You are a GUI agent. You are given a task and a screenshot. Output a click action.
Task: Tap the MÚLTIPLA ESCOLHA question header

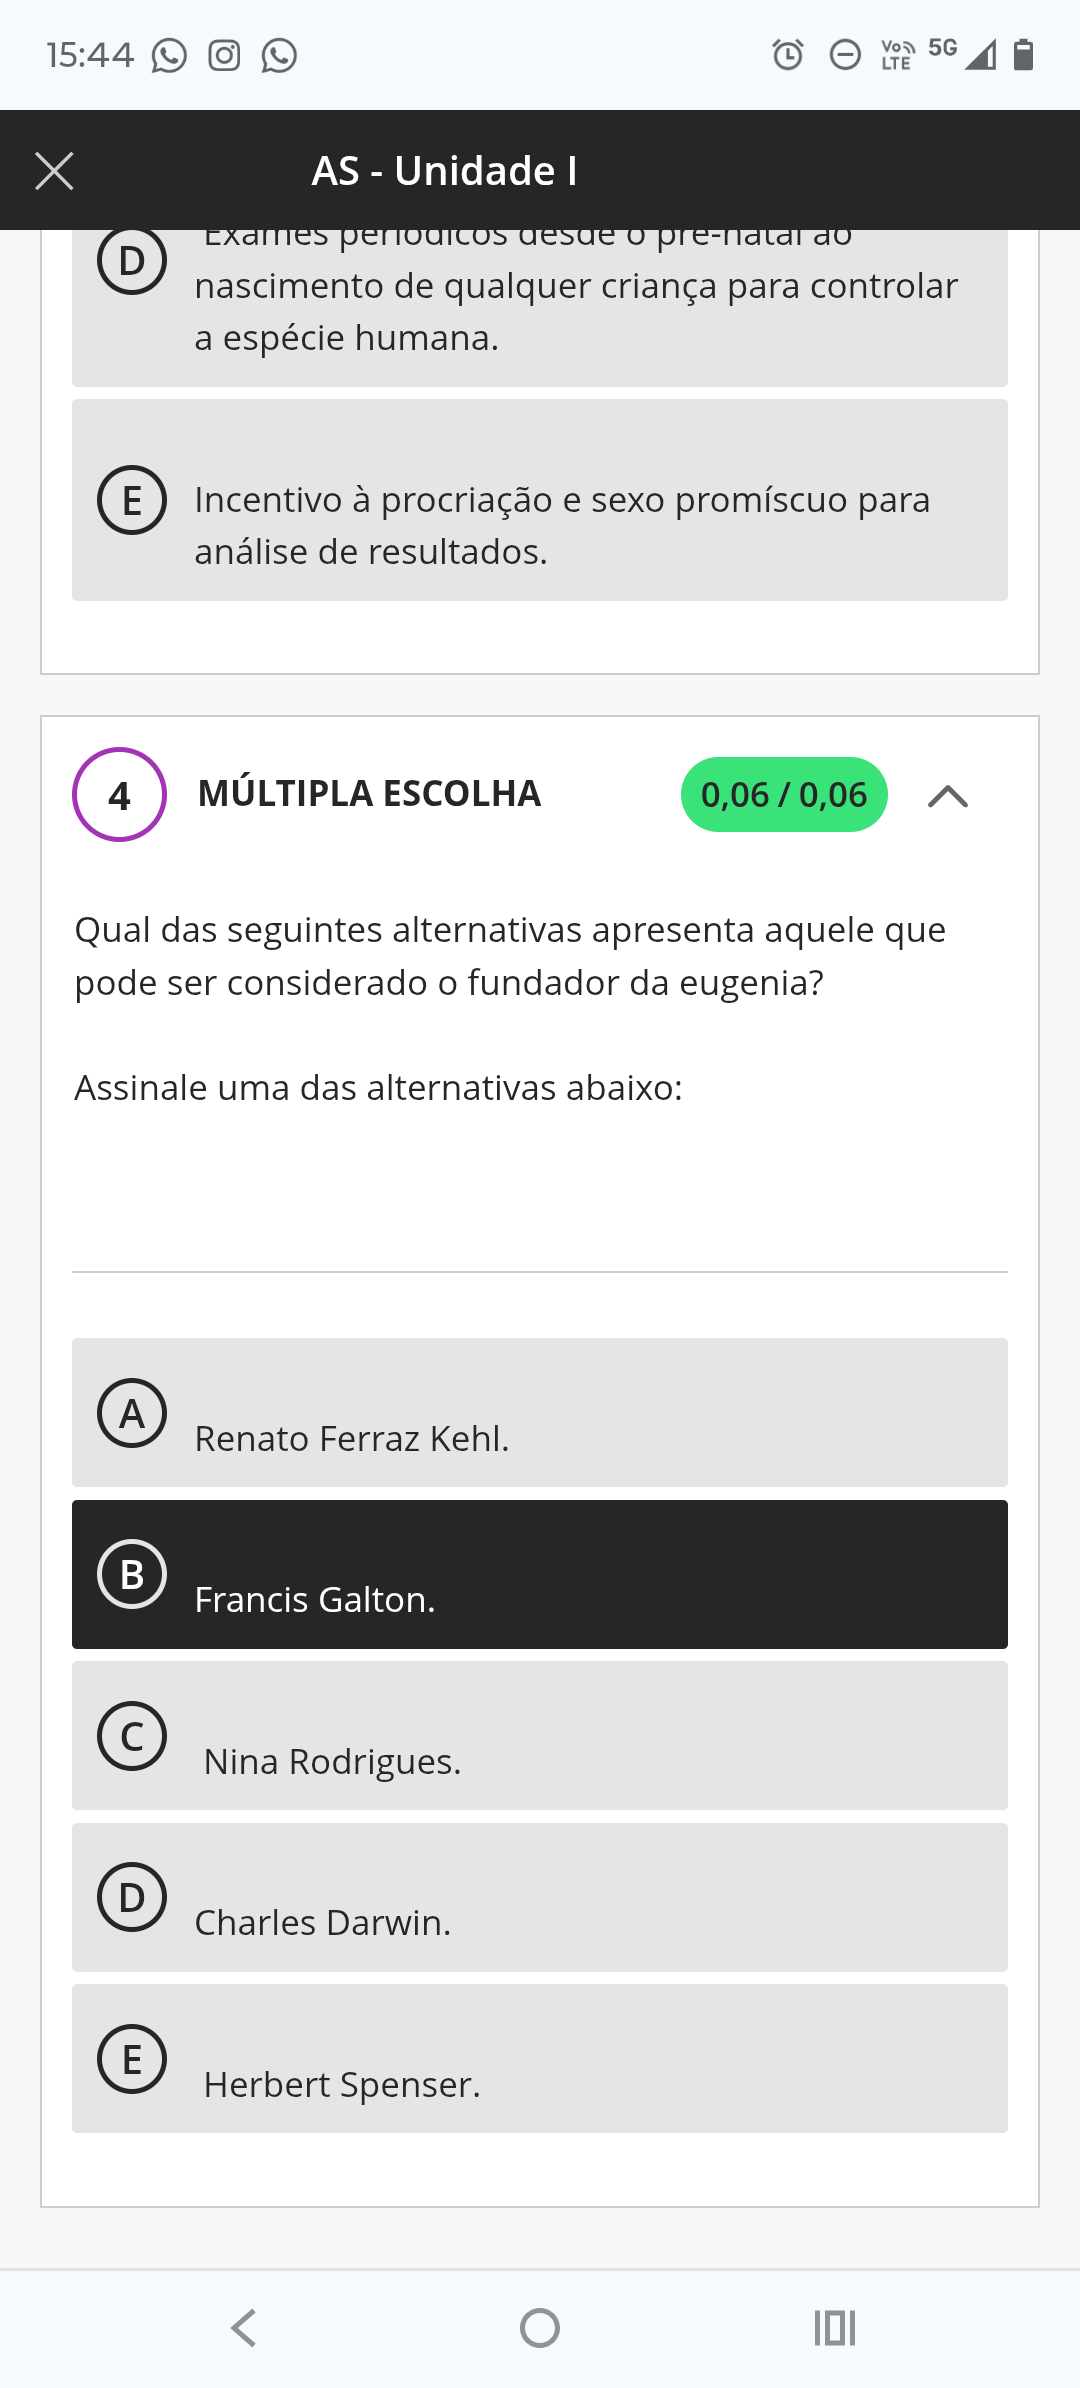tap(369, 794)
